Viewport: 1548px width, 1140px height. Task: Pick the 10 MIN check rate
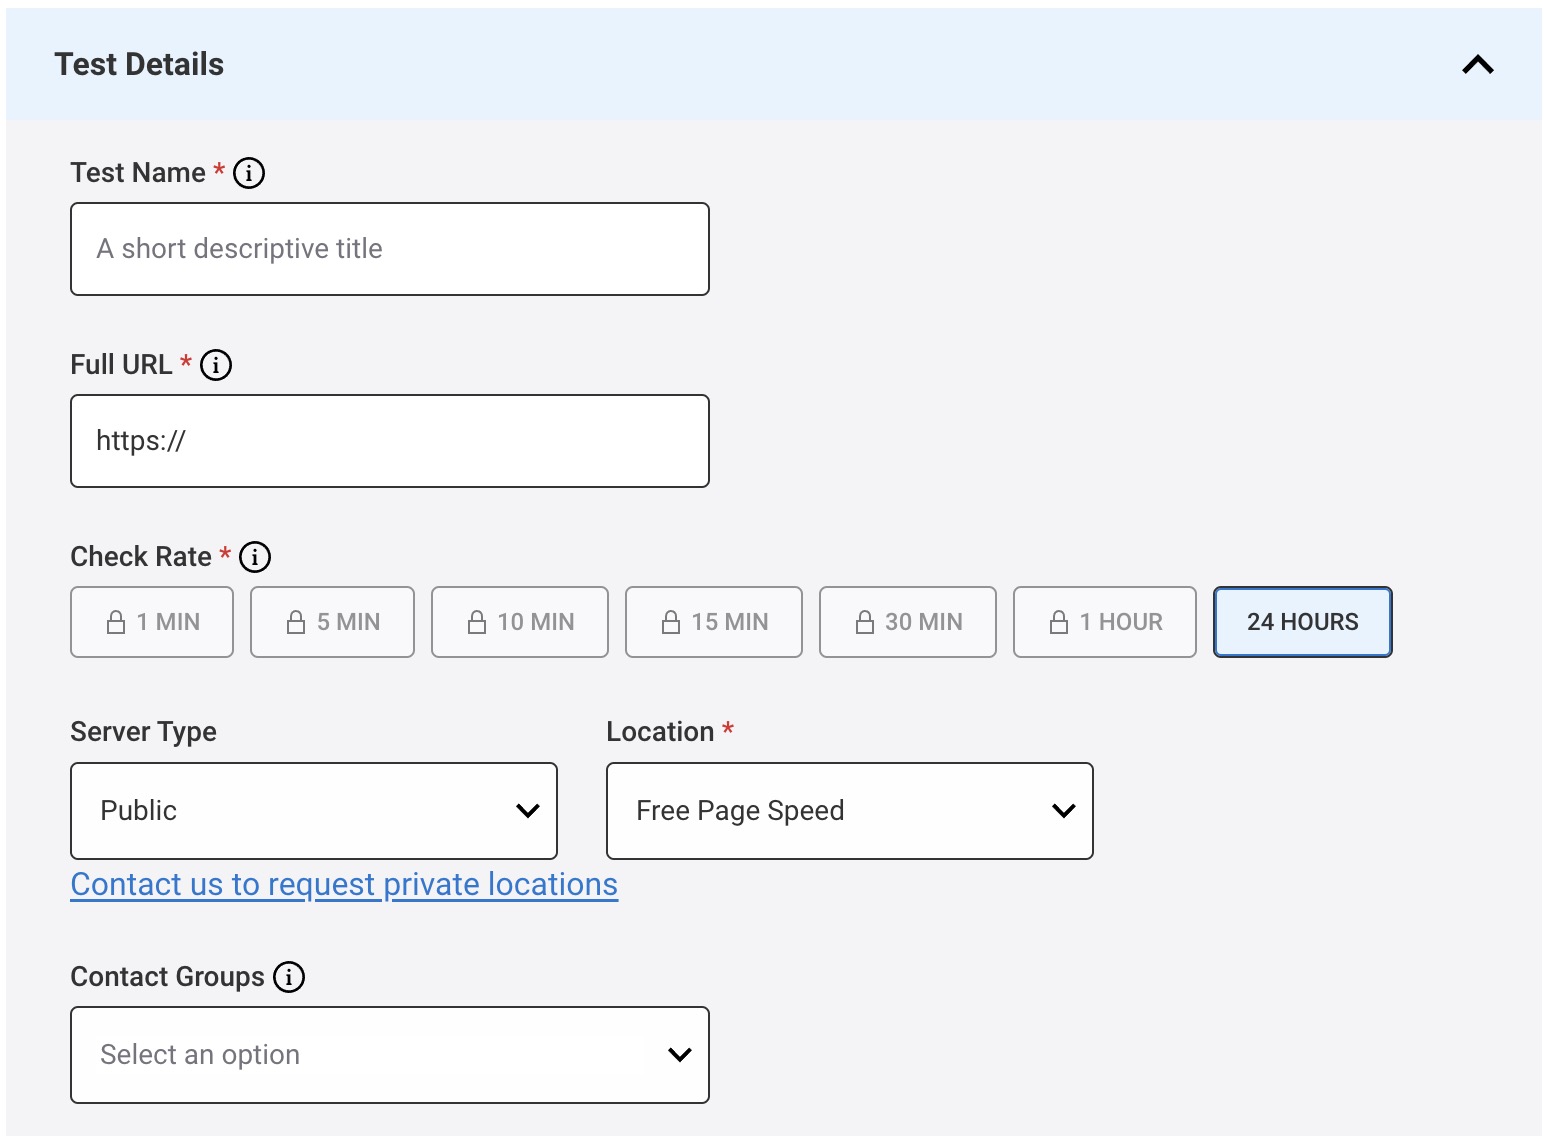tap(519, 621)
